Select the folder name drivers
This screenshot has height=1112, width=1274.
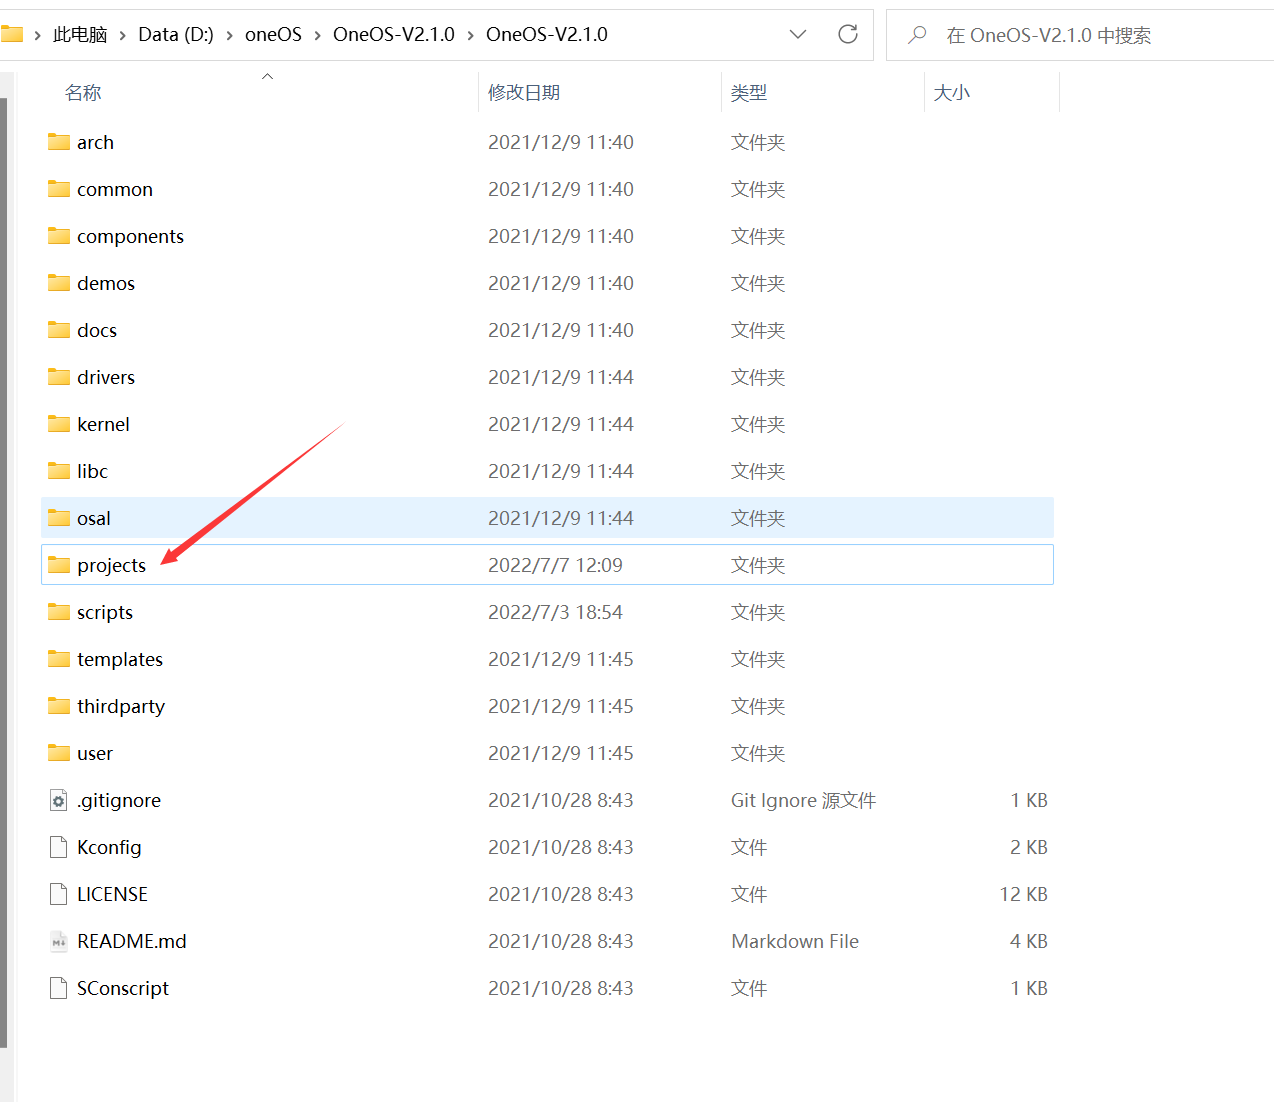click(x=106, y=377)
